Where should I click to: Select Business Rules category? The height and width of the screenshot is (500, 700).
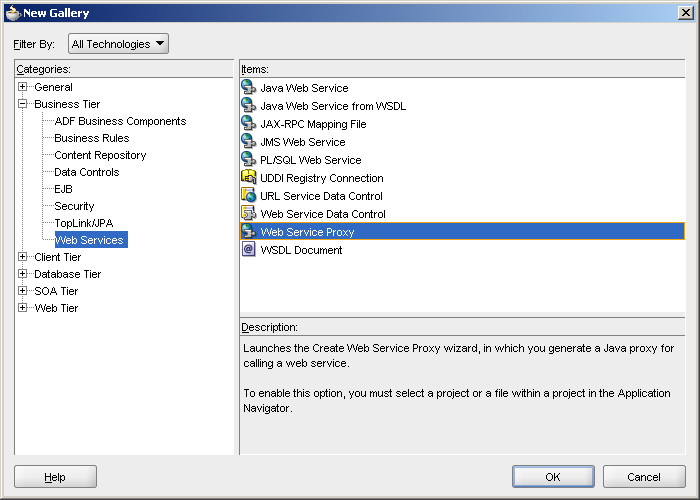point(92,138)
